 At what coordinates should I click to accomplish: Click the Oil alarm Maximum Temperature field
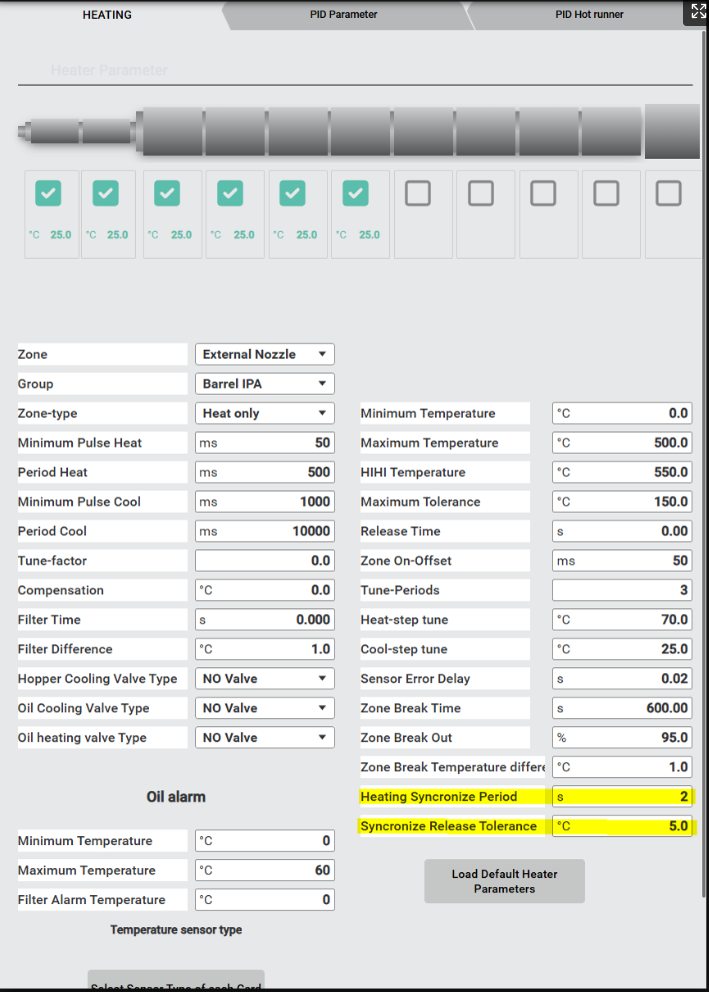(x=264, y=870)
